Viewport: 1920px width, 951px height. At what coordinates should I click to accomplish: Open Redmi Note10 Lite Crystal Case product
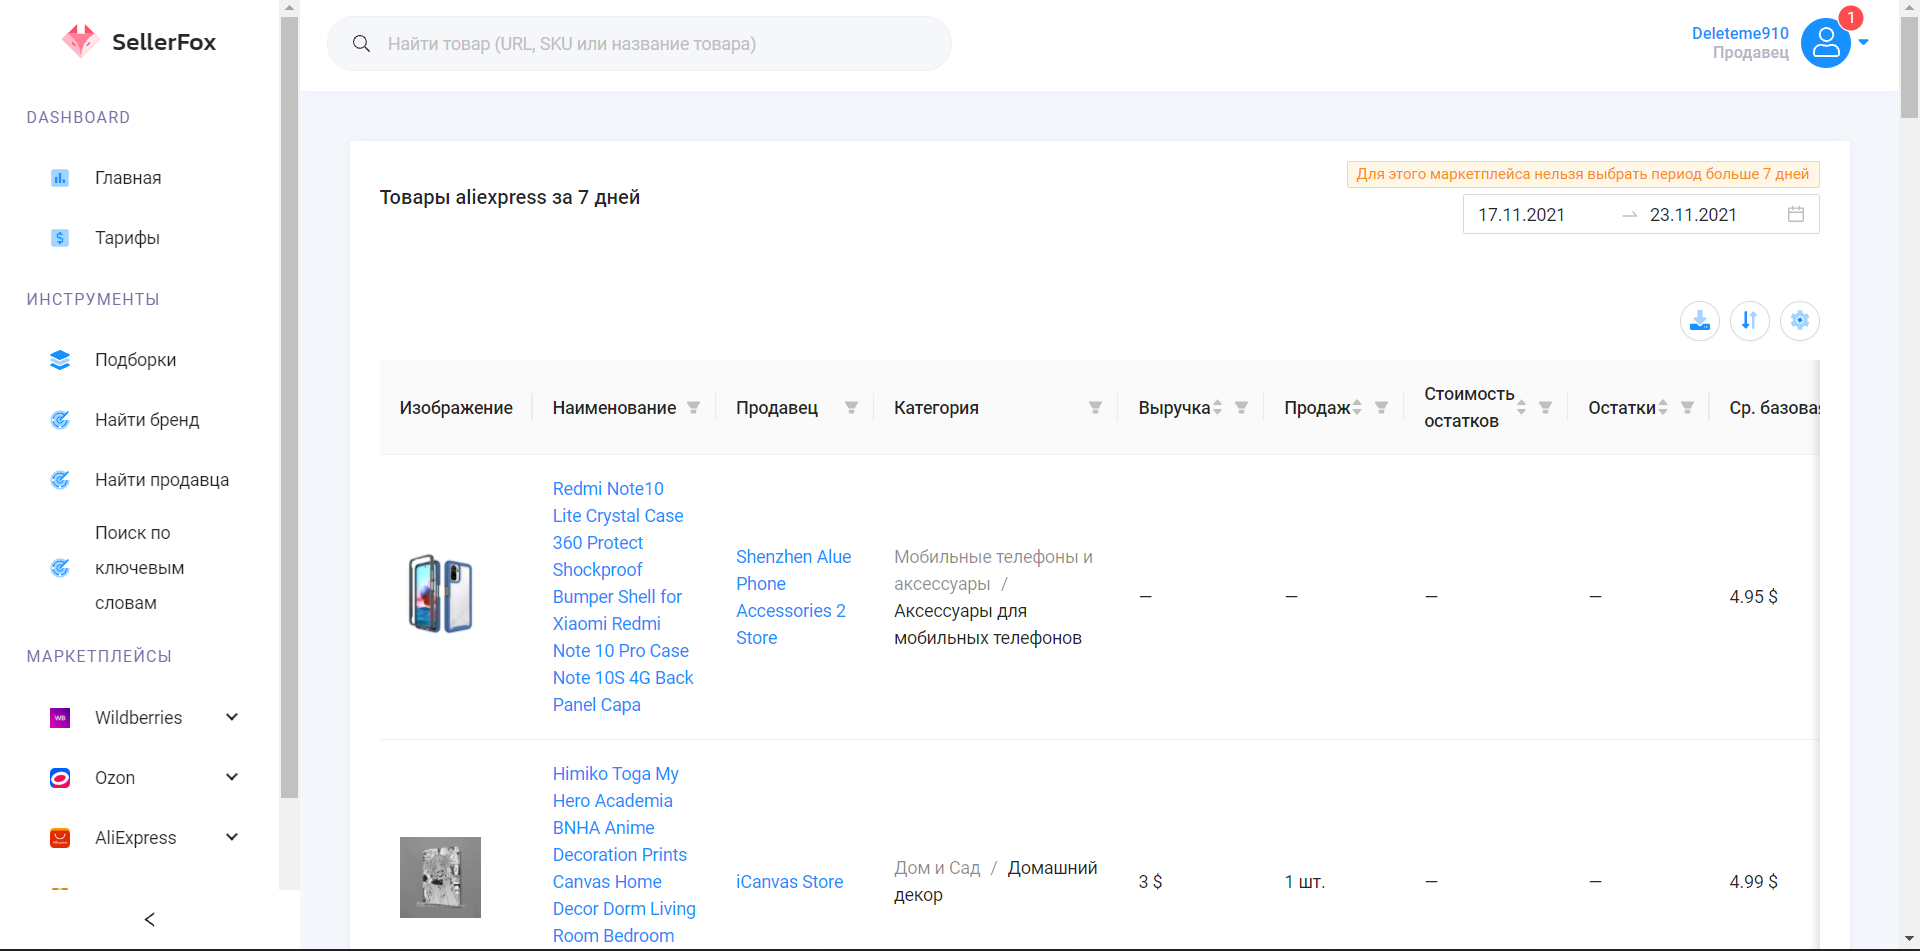(x=623, y=597)
